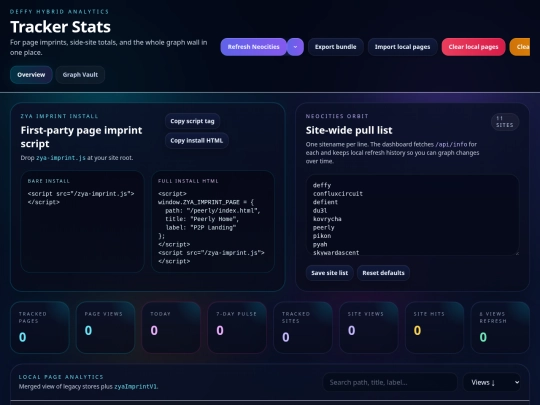
Task: Click the Site Hits stat card
Action: tap(435, 328)
